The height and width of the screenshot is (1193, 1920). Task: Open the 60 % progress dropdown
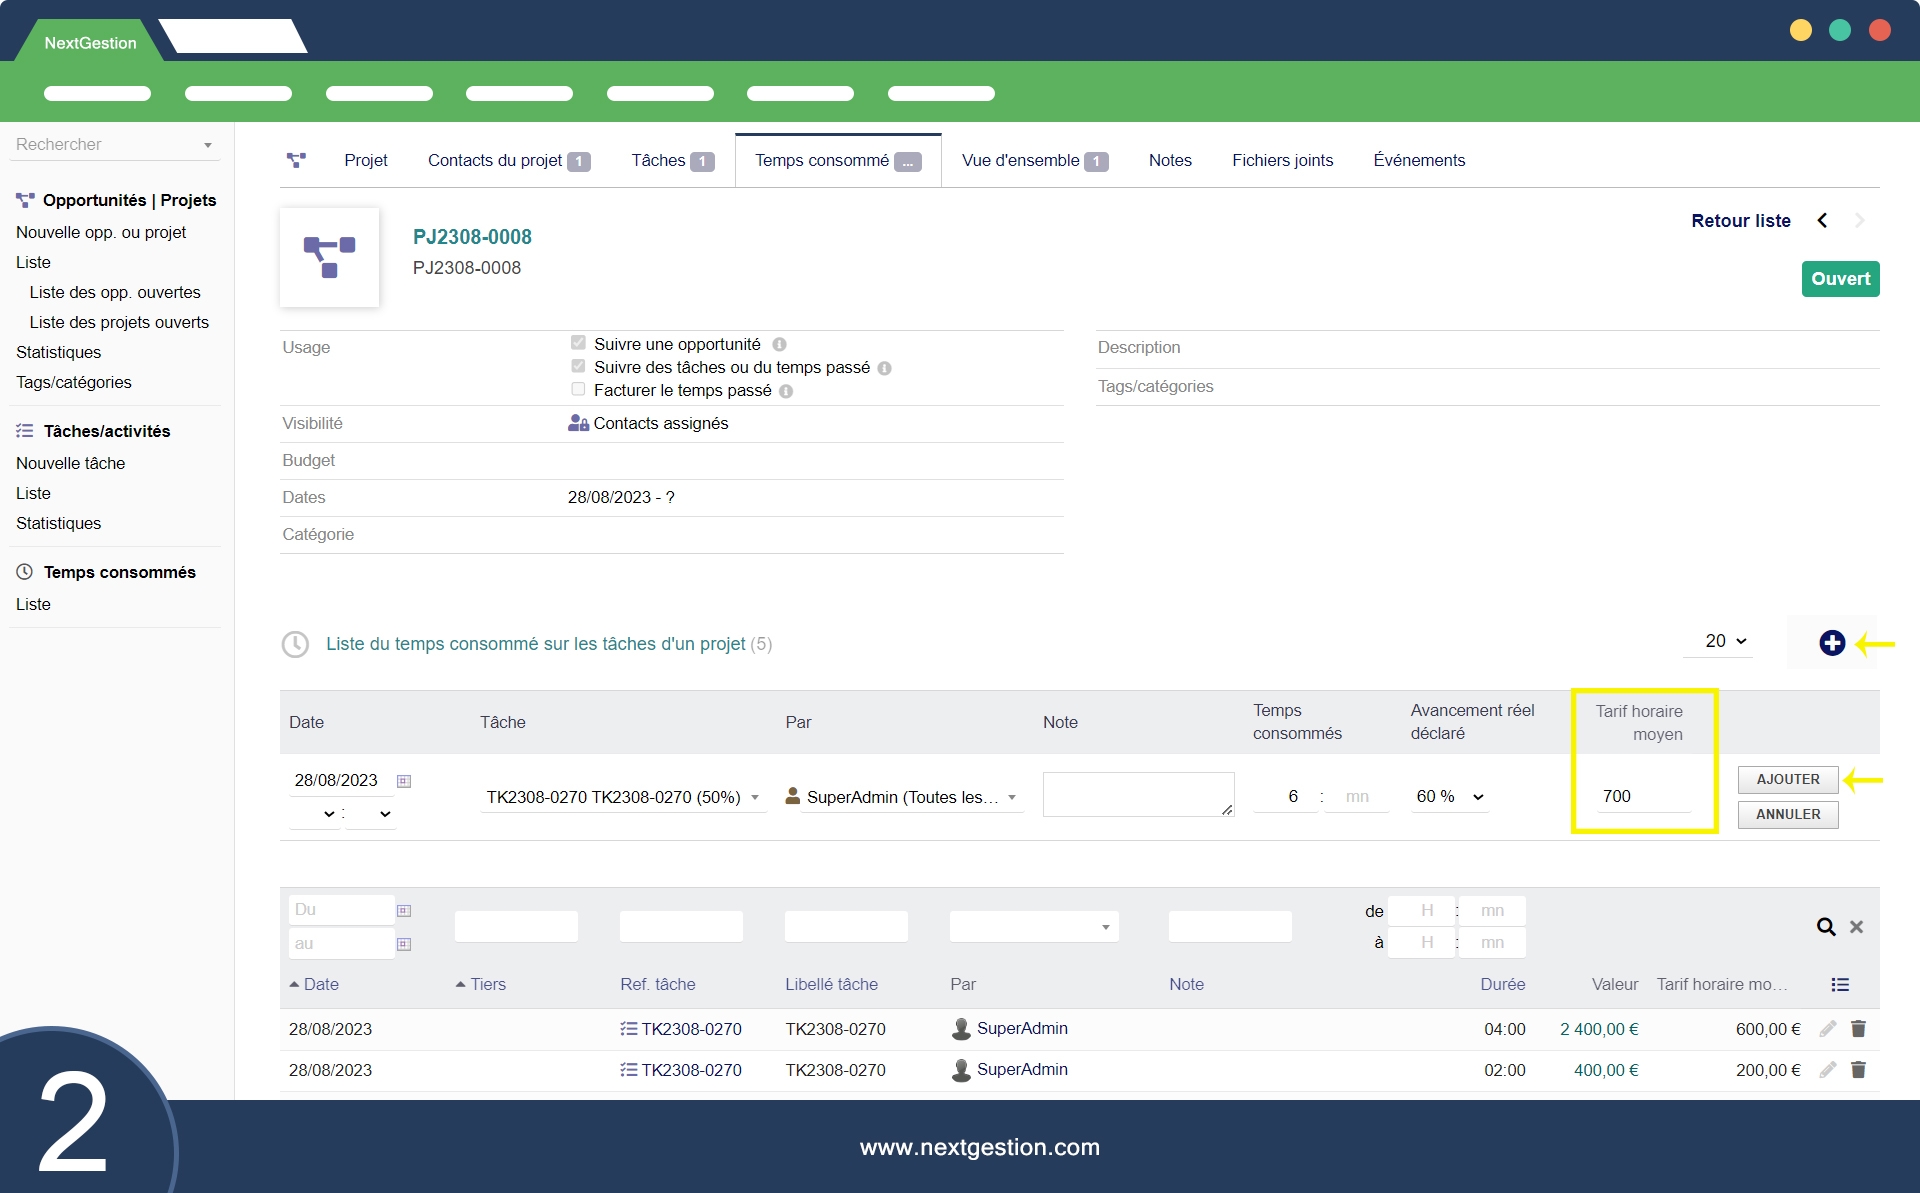click(x=1449, y=796)
